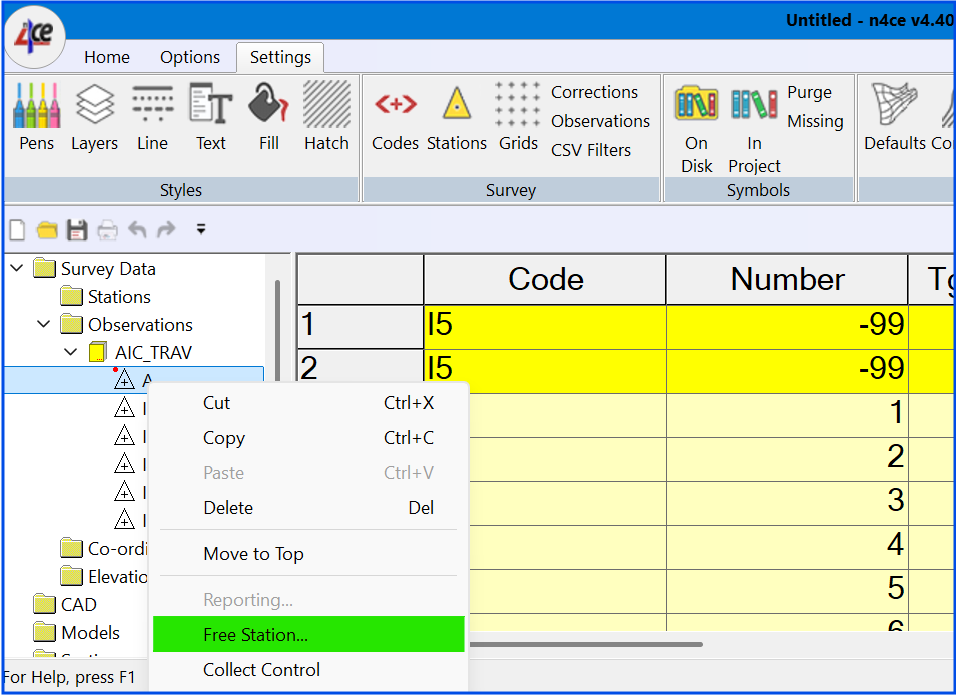
Task: Switch to the Options ribbon tab
Action: click(x=190, y=57)
